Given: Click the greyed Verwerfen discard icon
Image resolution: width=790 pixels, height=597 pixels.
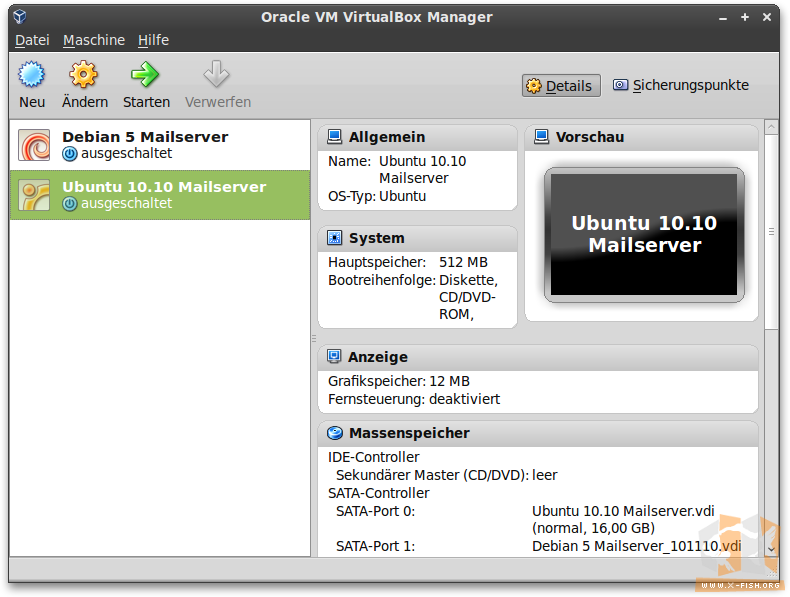Looking at the screenshot, I should tap(217, 75).
